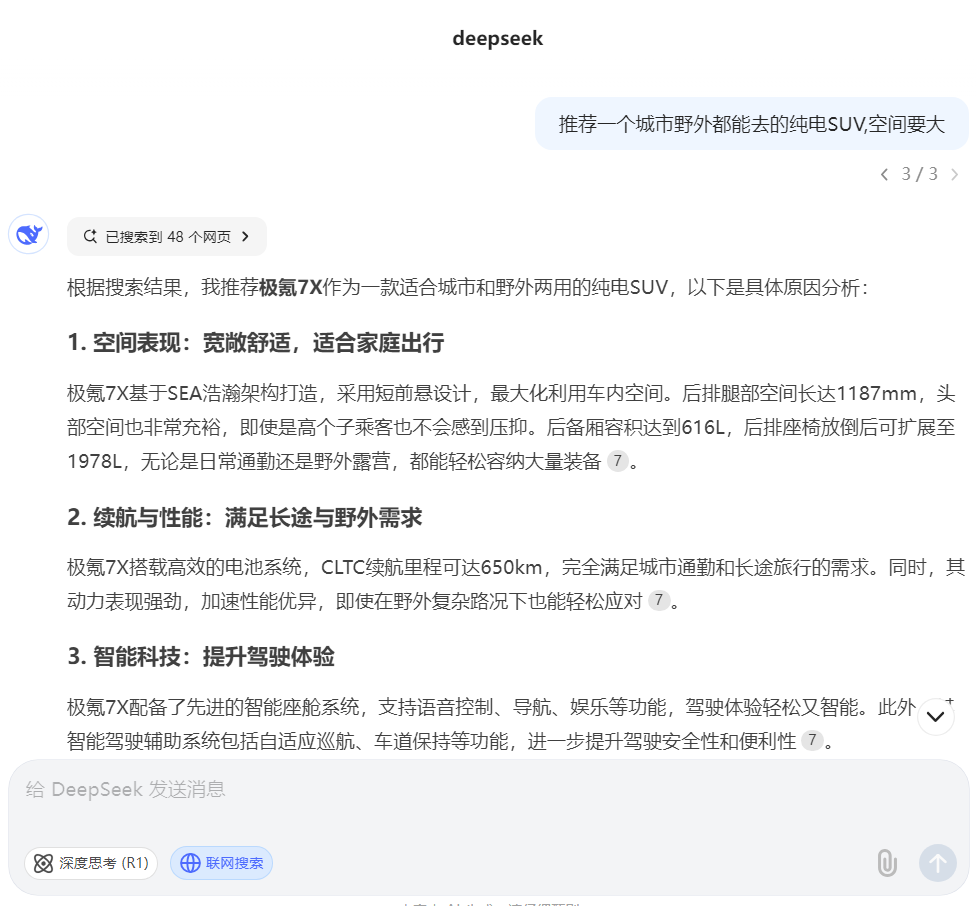Screen dimensions: 976x906
Task: Click heading 1. 空间表现：宽敞舒适
Action: click(x=256, y=343)
